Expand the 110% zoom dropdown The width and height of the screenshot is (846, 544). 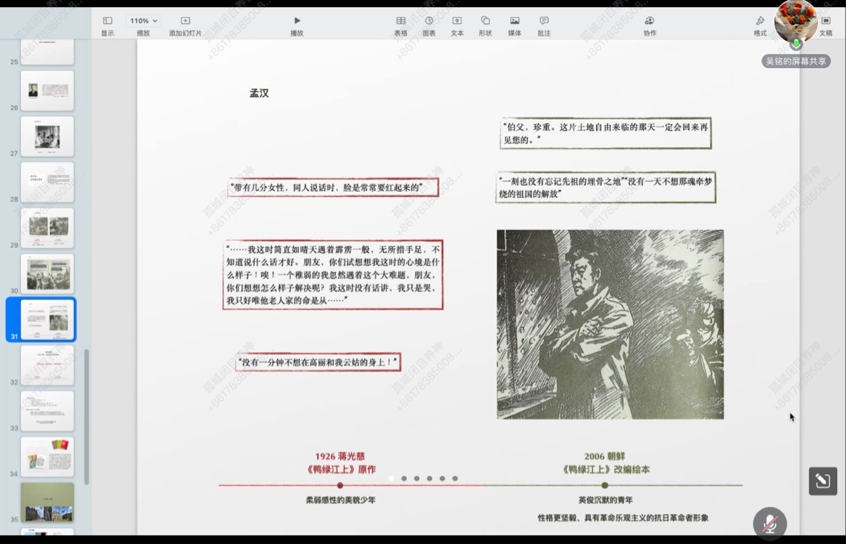pyautogui.click(x=143, y=21)
